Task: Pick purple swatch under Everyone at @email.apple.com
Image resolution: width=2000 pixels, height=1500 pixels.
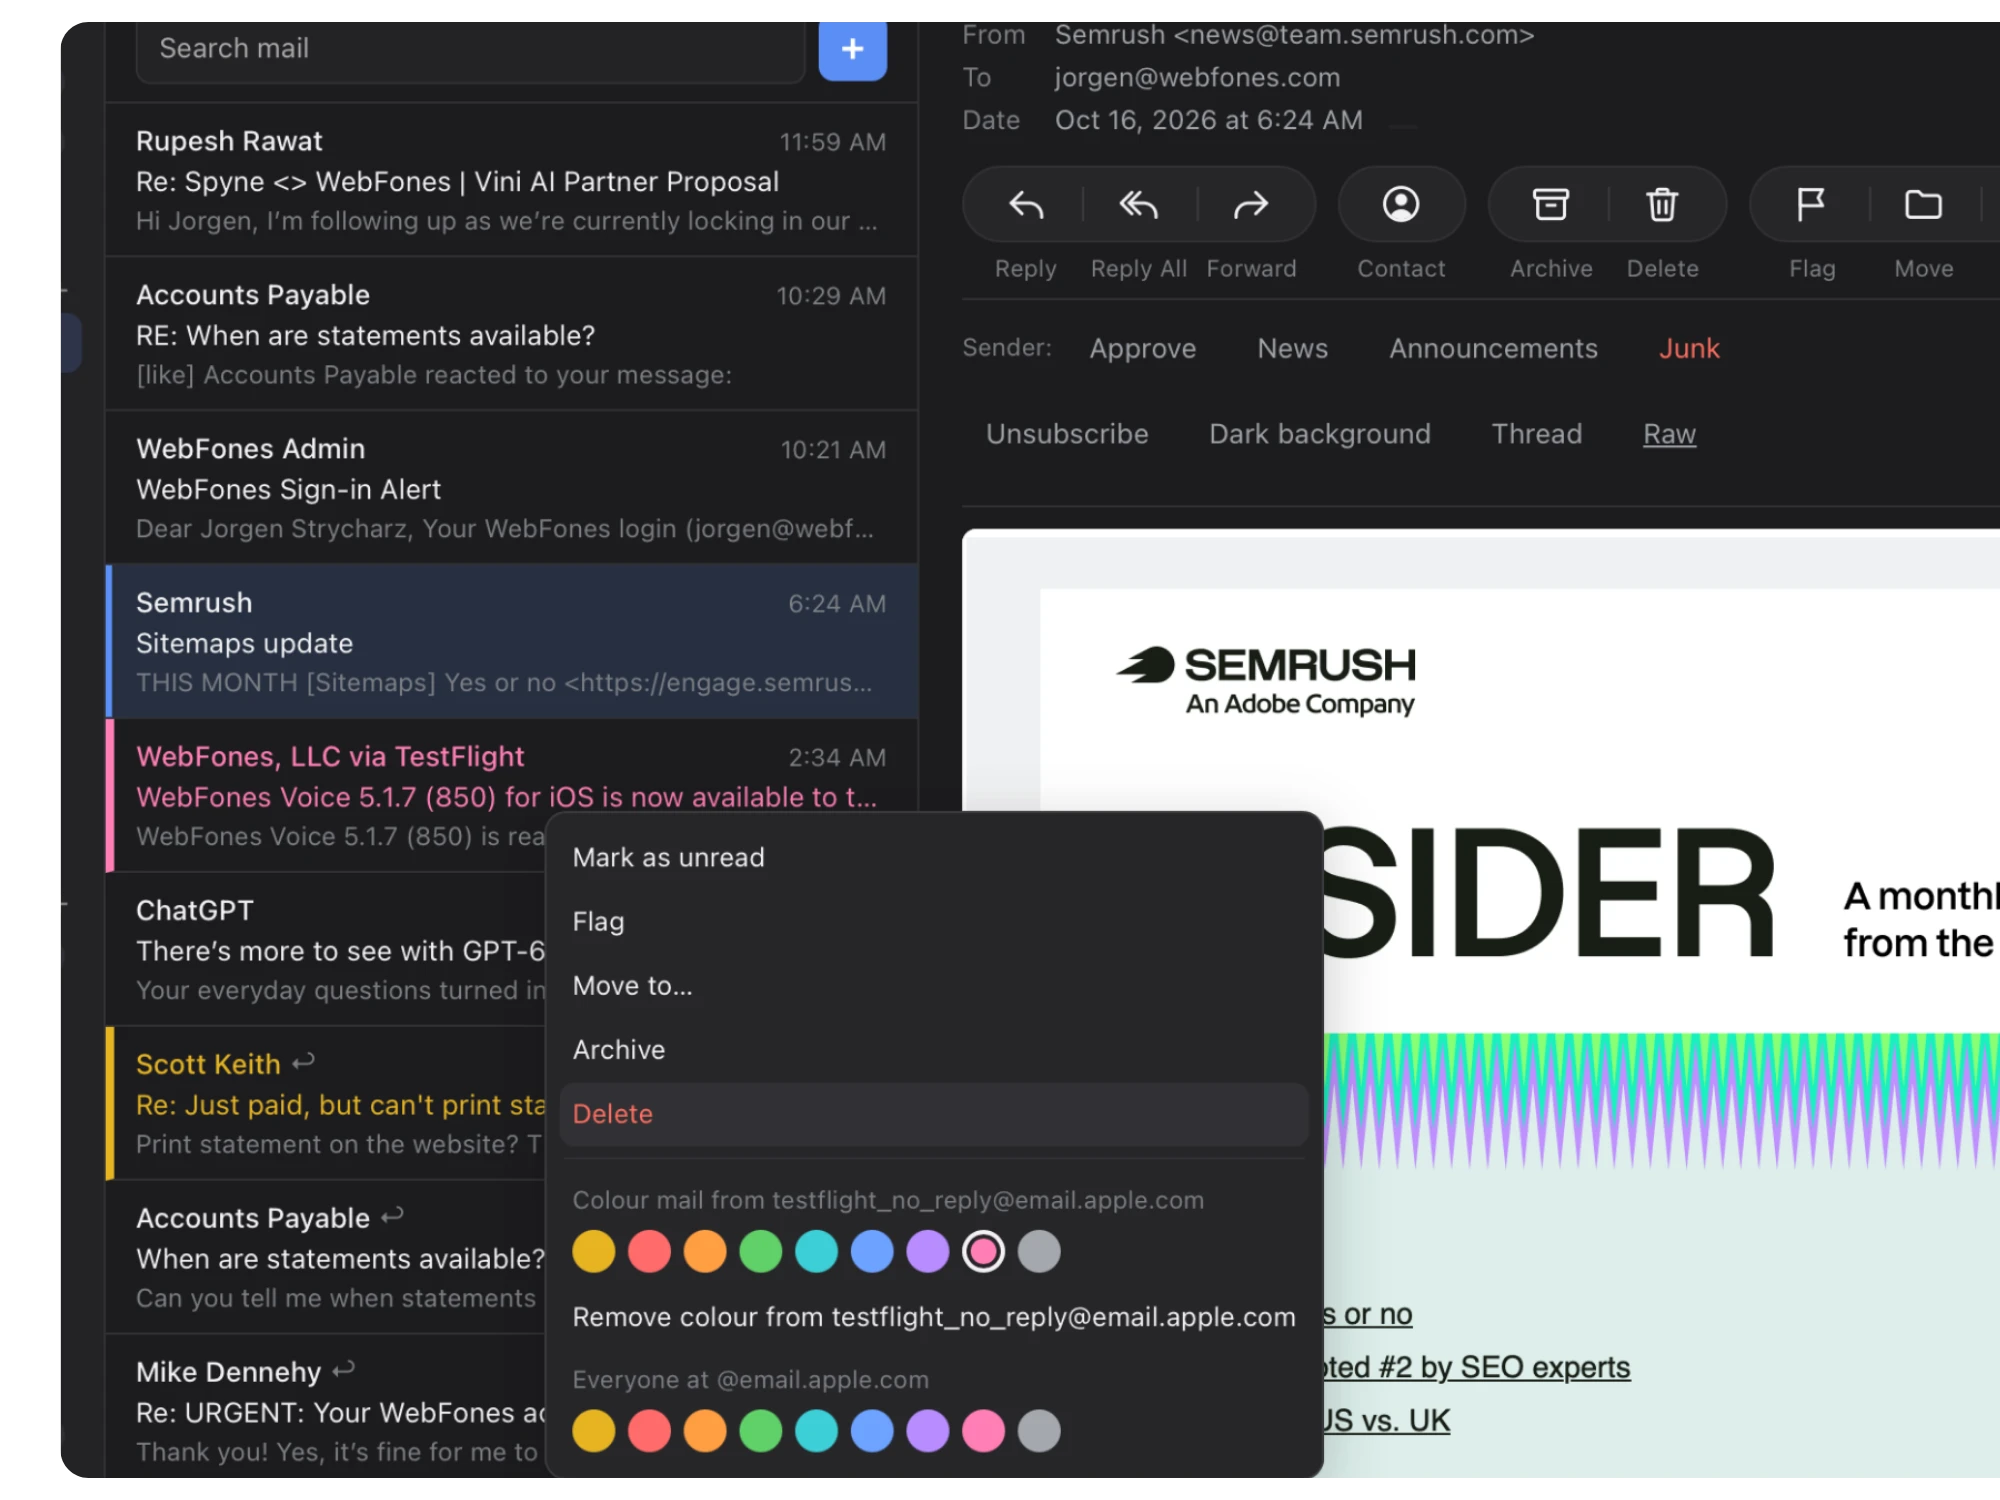Action: pyautogui.click(x=928, y=1430)
